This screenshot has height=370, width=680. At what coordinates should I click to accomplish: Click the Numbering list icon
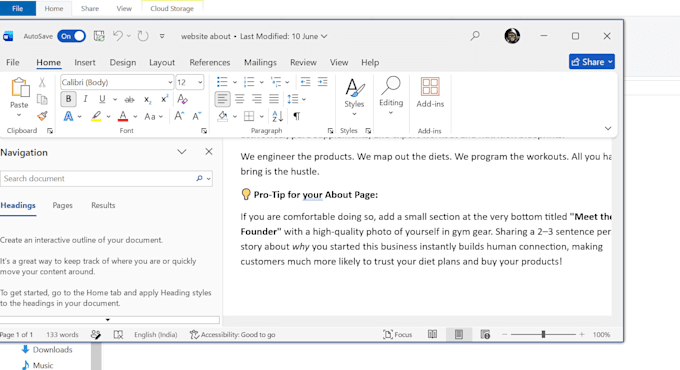coord(249,82)
